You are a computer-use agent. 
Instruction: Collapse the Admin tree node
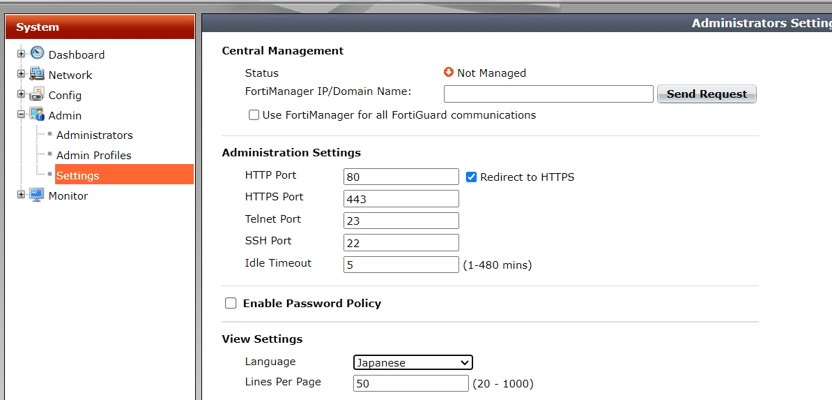pos(21,115)
